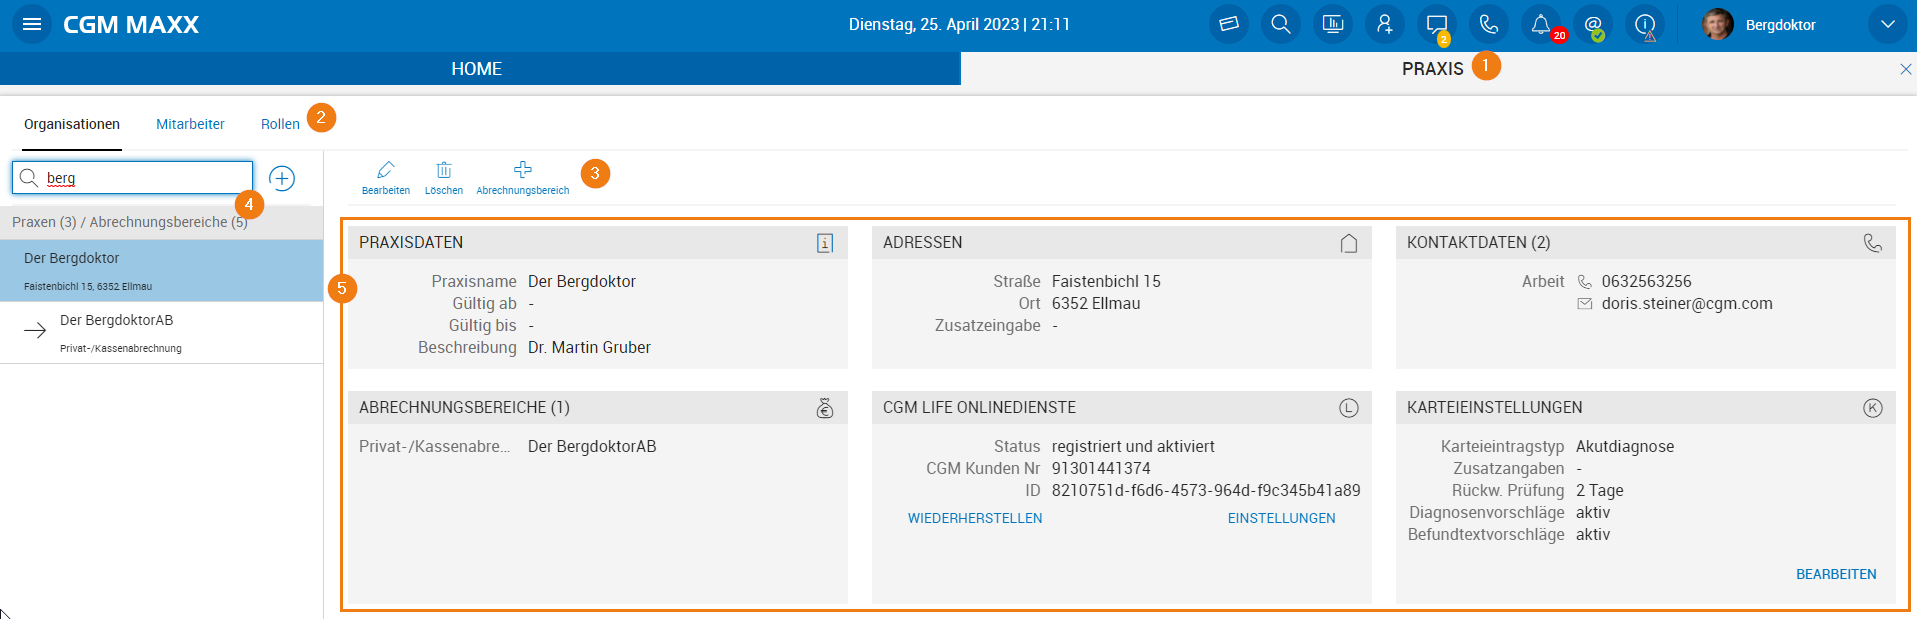Click the CGM LIFE Onlinedienste L icon
This screenshot has width=1917, height=619.
coord(1349,408)
